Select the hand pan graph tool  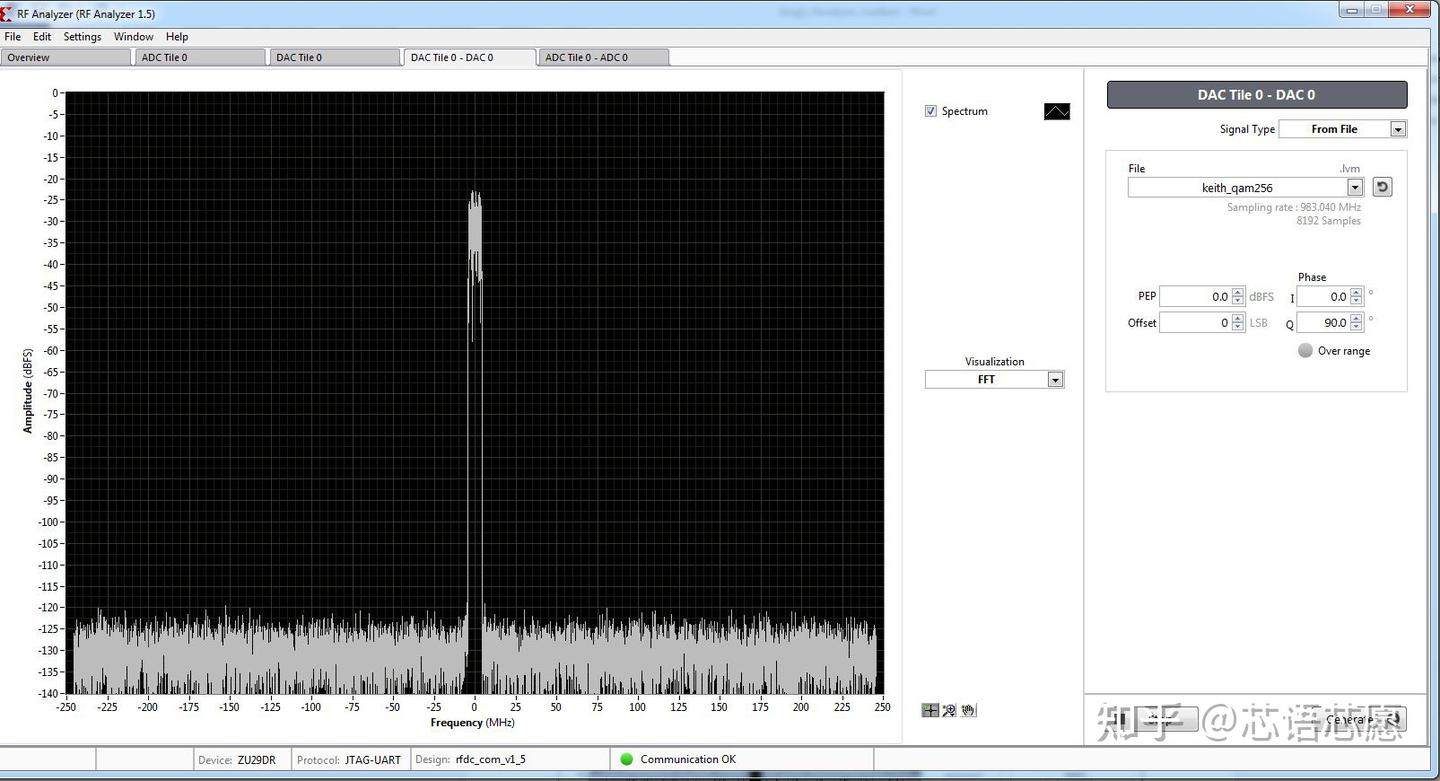click(x=968, y=710)
